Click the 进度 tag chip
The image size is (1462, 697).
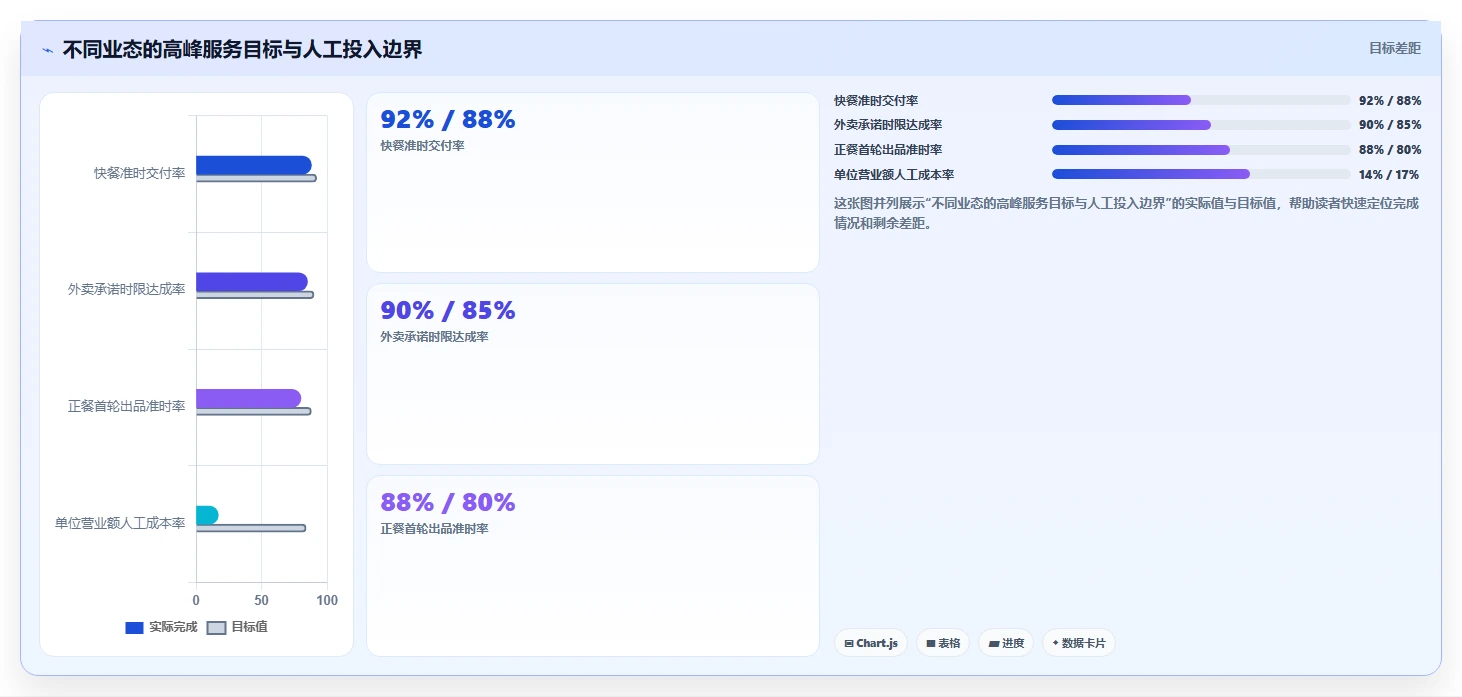1006,643
